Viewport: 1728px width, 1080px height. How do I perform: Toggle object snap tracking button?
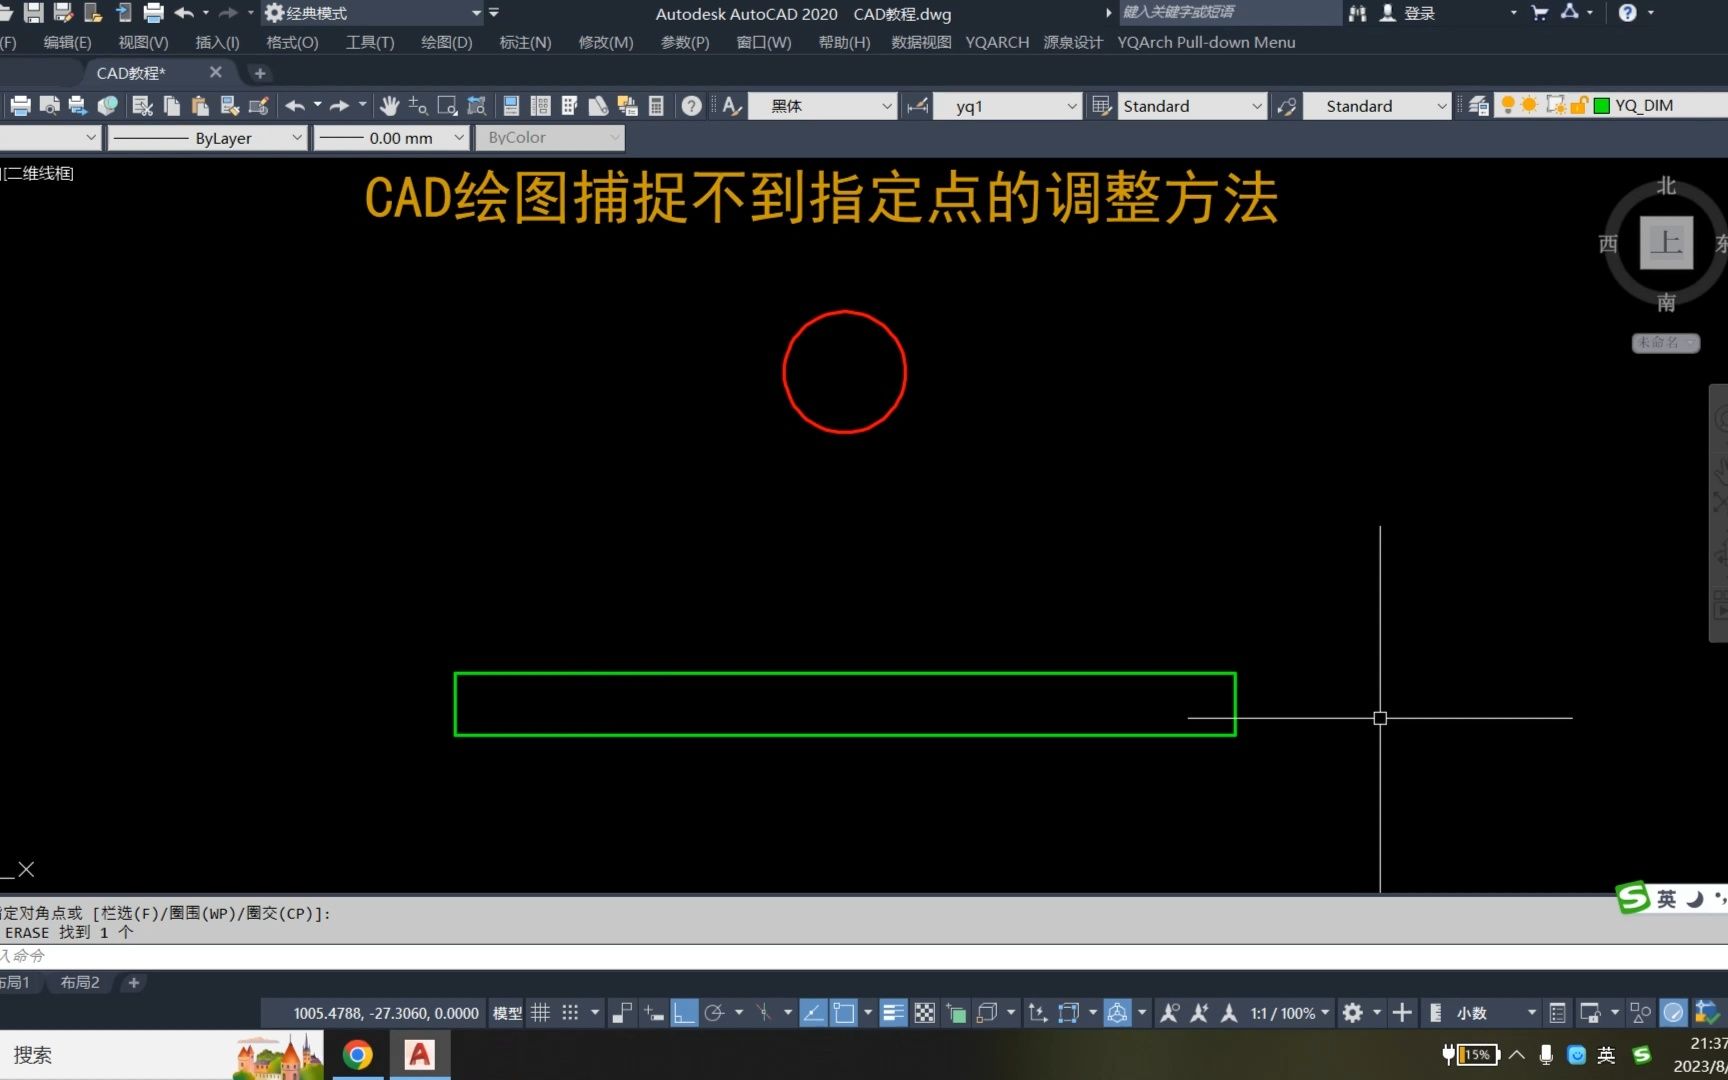pos(813,1013)
